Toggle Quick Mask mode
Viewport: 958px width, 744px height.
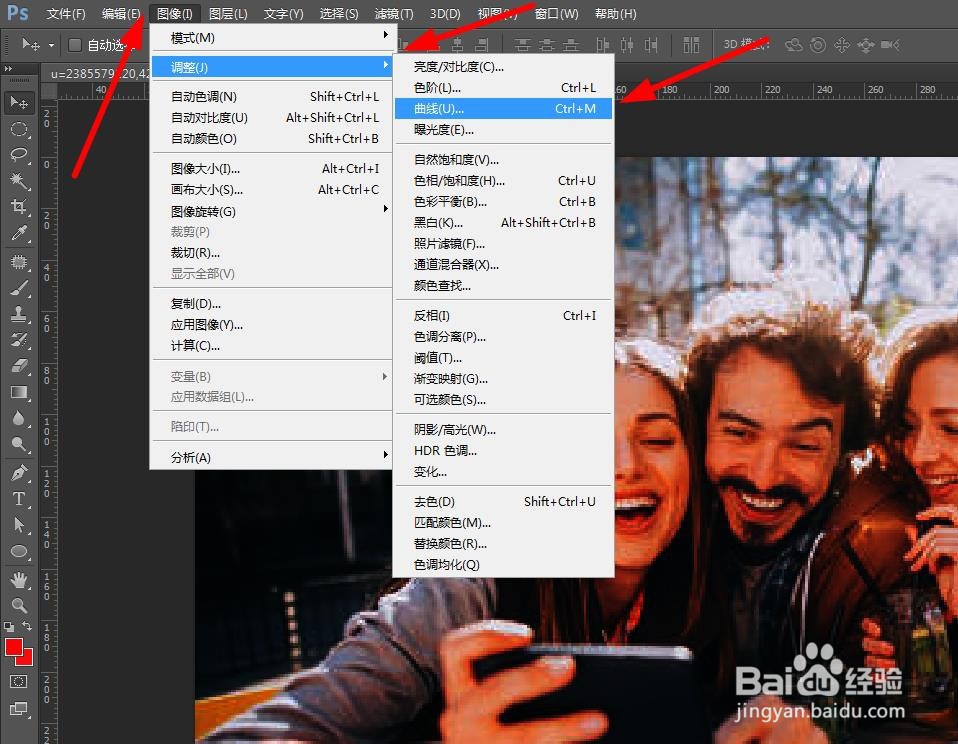[18, 683]
